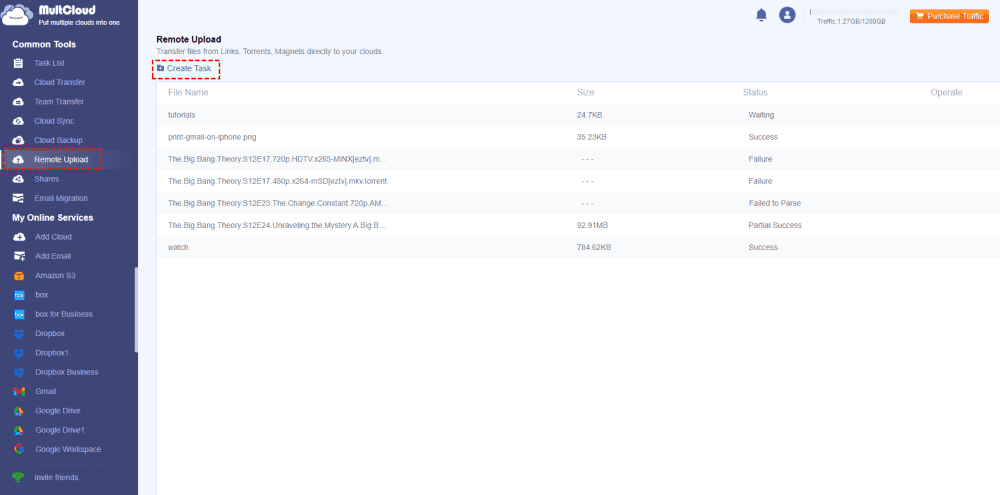This screenshot has width=1000, height=495.
Task: Open notifications bell icon
Action: 761,15
